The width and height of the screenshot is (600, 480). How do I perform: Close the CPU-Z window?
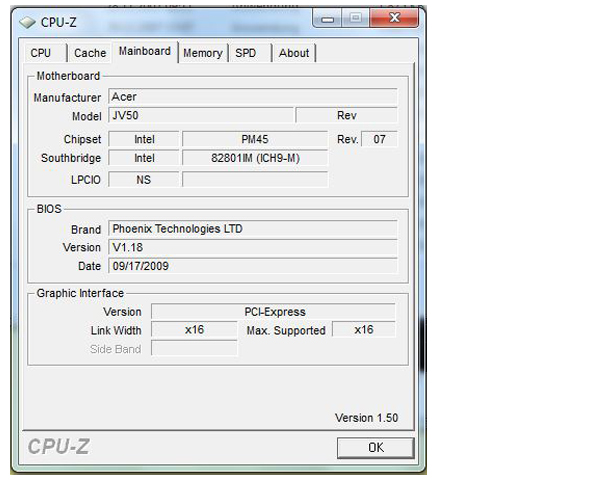pyautogui.click(x=394, y=18)
